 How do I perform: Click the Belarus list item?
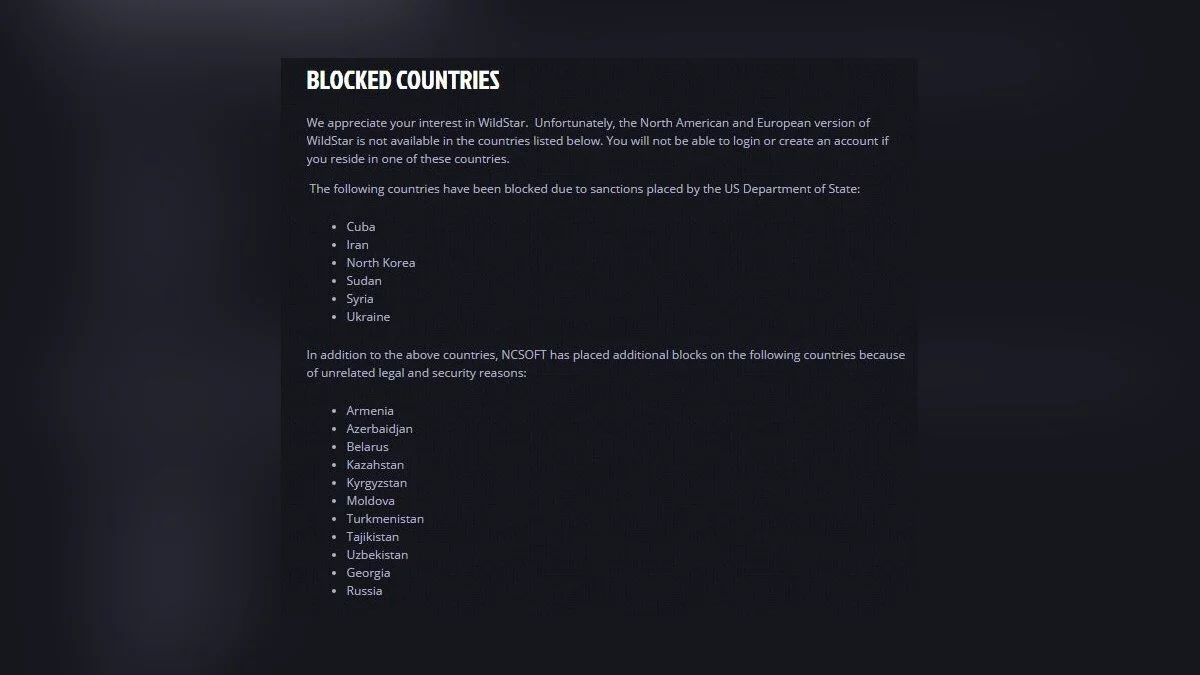click(367, 447)
